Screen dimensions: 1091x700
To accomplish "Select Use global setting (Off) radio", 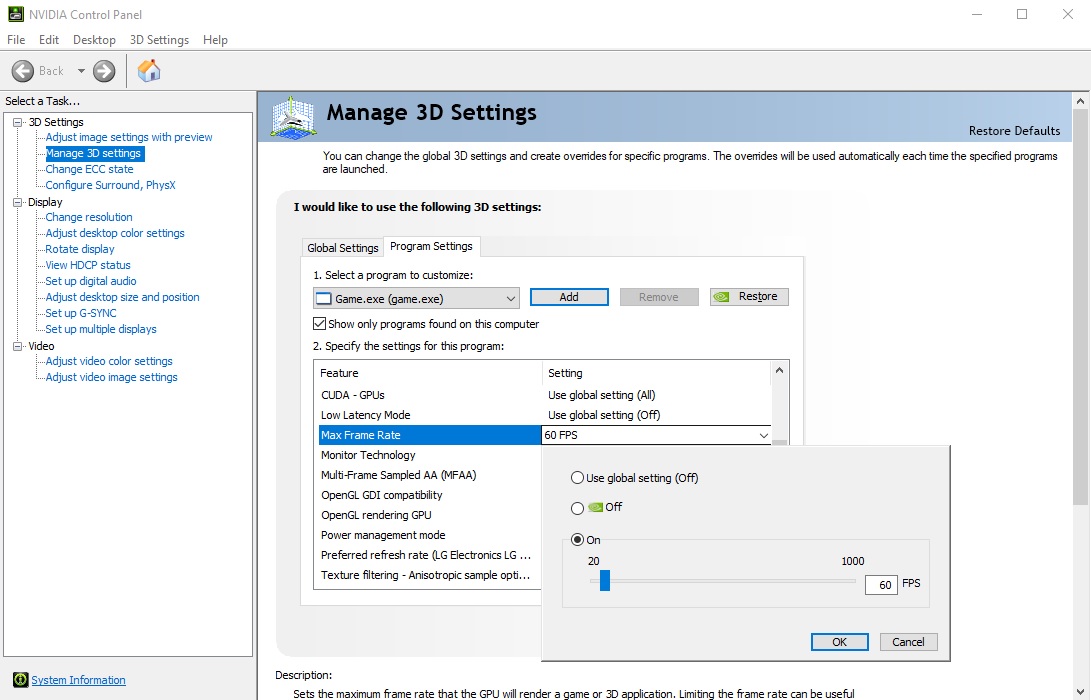I will (x=577, y=478).
